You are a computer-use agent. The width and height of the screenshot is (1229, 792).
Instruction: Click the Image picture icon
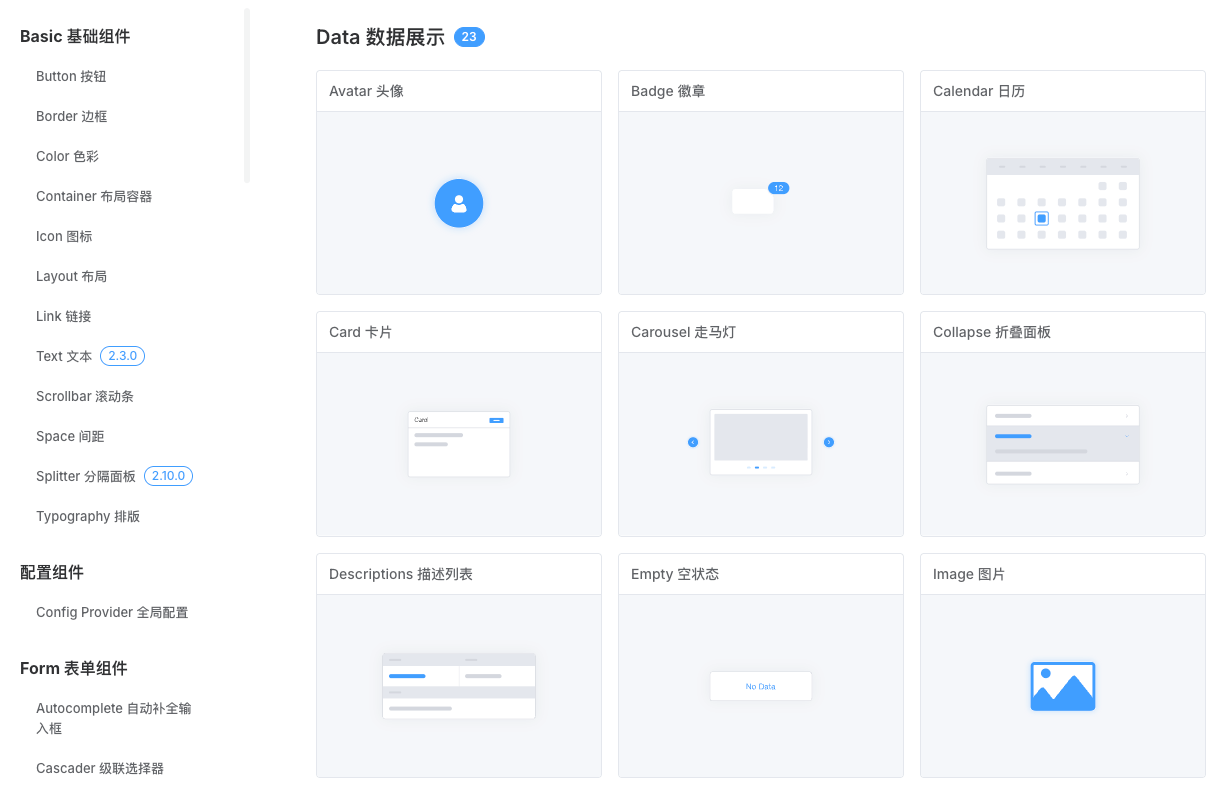click(x=1062, y=686)
